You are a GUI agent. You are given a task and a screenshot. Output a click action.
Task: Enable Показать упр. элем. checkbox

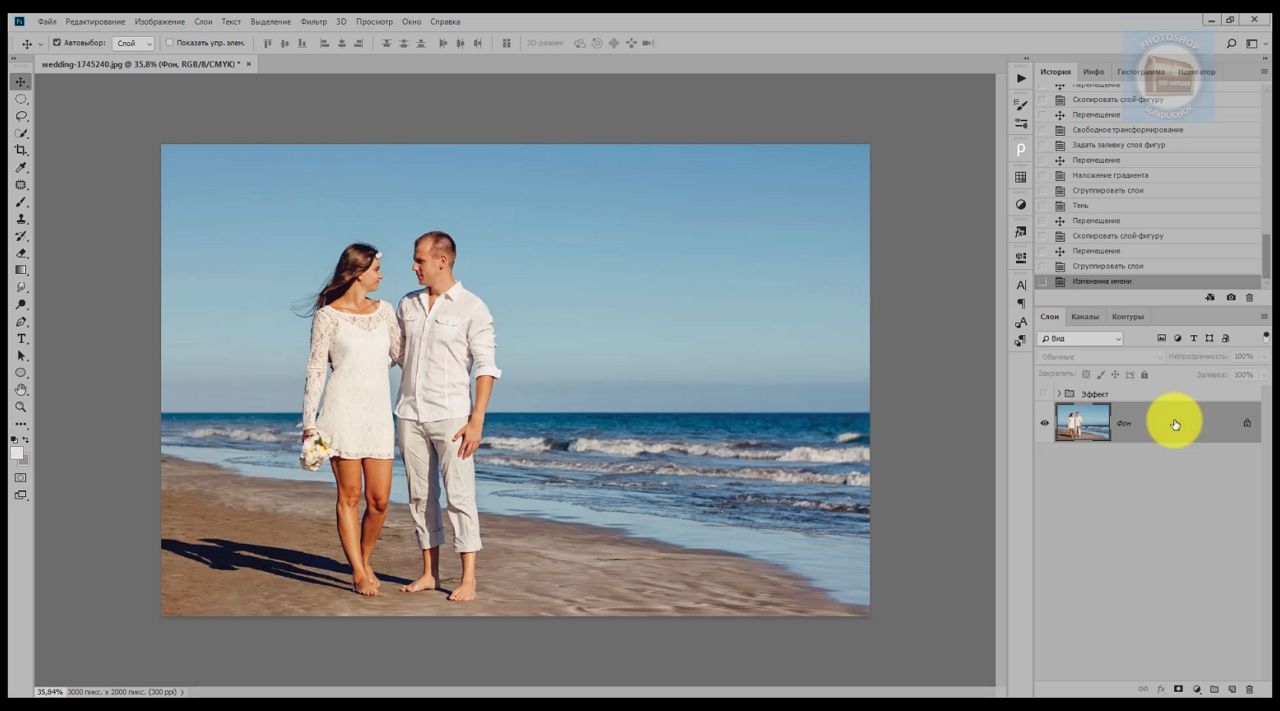pyautogui.click(x=169, y=43)
